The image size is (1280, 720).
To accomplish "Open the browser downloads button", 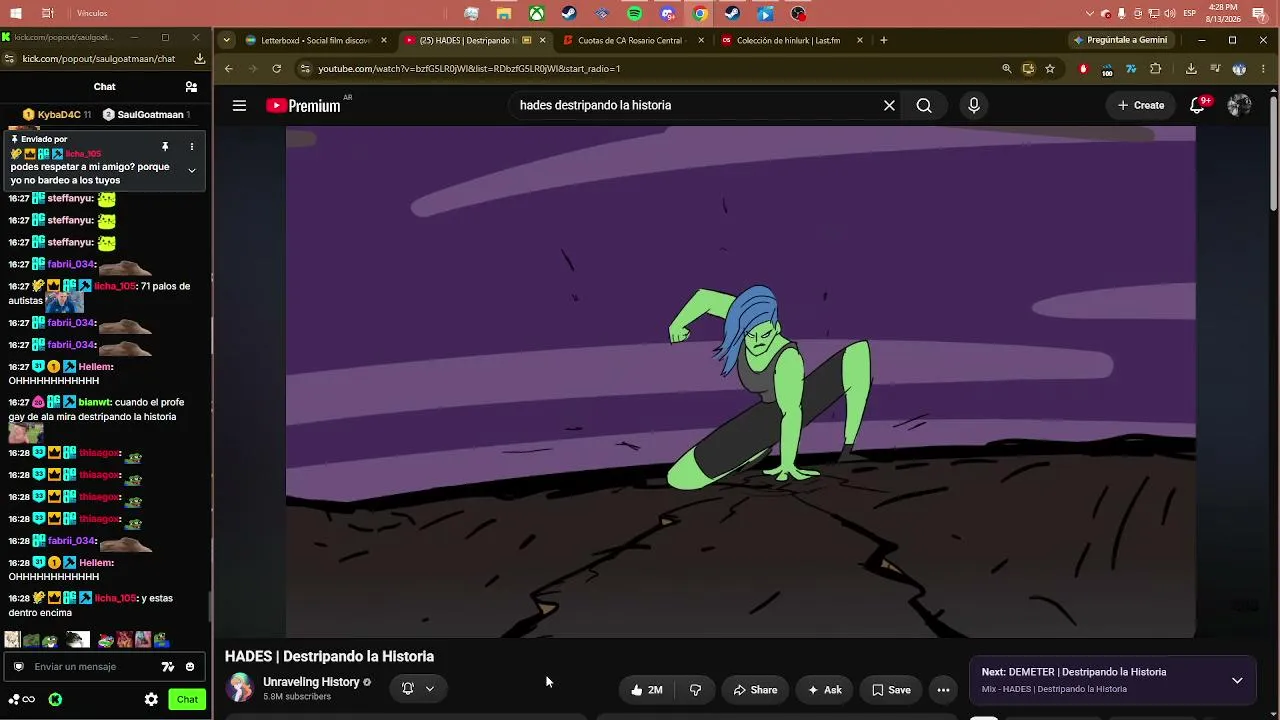I will coord(1191,69).
